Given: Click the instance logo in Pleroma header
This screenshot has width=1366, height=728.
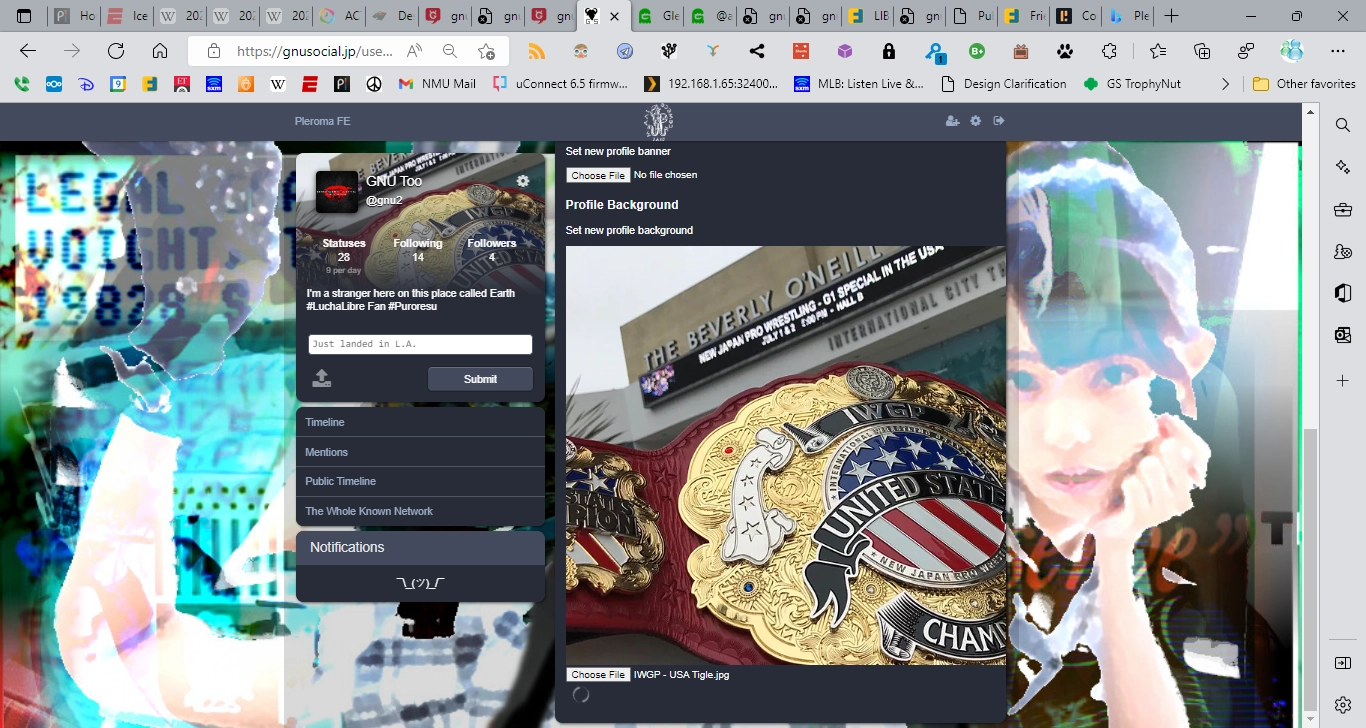Looking at the screenshot, I should (x=658, y=121).
